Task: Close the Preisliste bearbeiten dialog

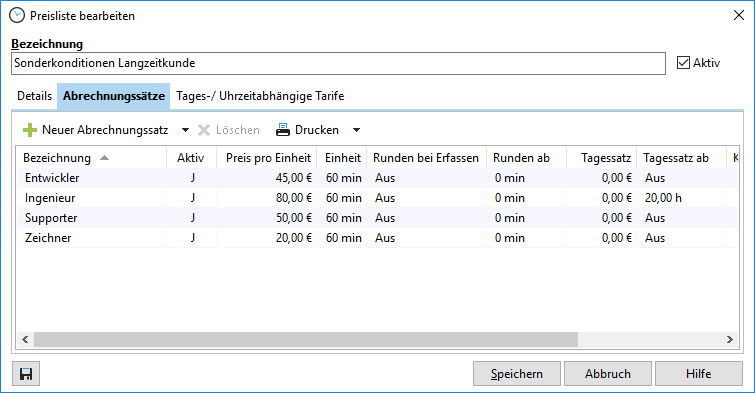Action: (x=739, y=15)
